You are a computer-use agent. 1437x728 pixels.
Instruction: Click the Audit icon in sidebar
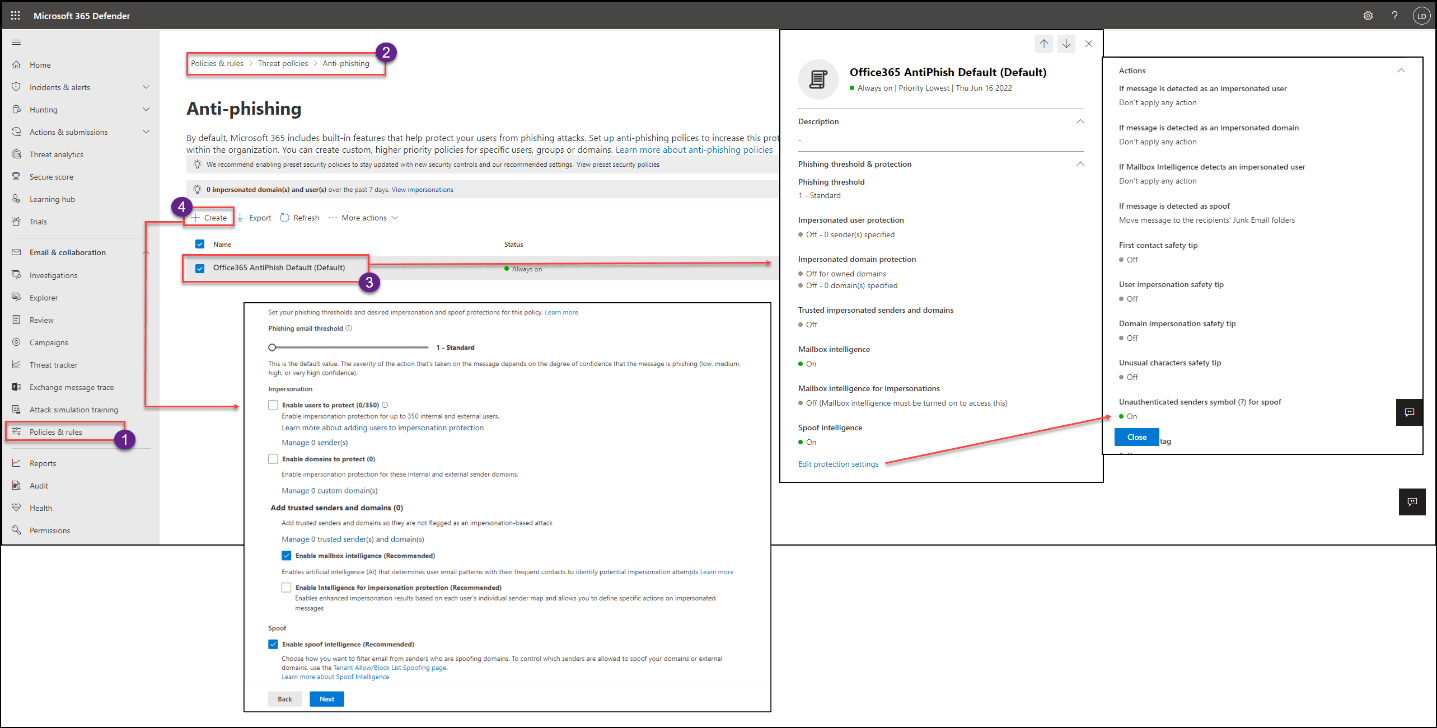coord(16,486)
